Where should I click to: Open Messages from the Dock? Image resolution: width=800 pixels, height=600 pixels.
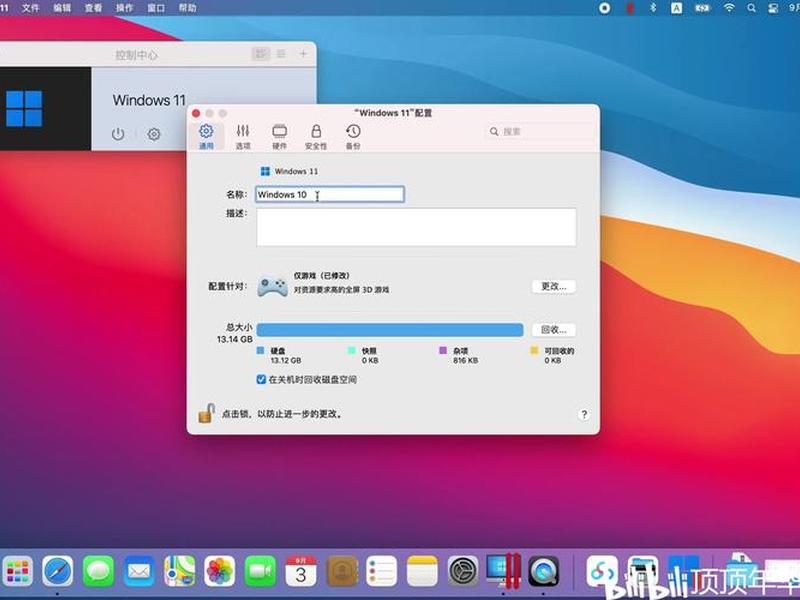[98, 571]
